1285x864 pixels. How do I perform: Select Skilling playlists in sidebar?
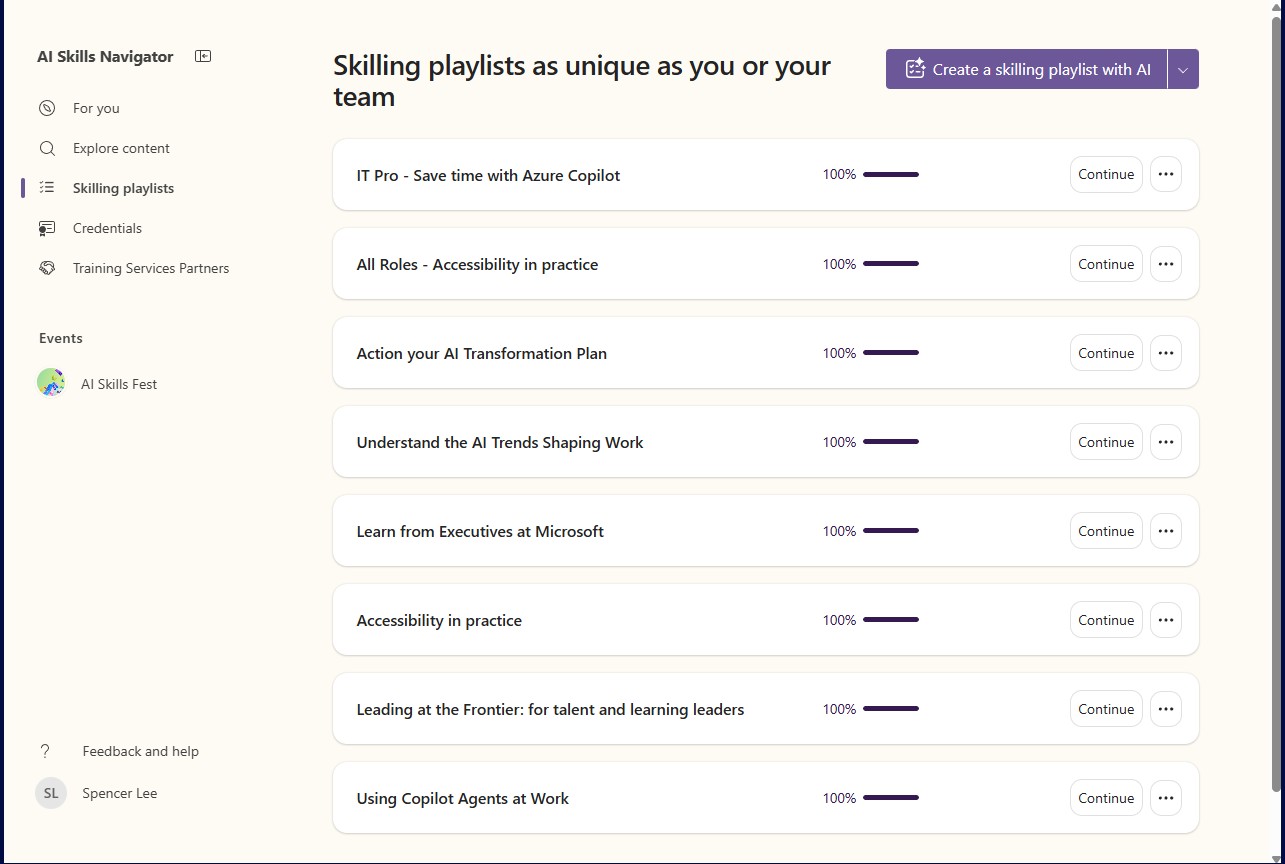tap(123, 188)
